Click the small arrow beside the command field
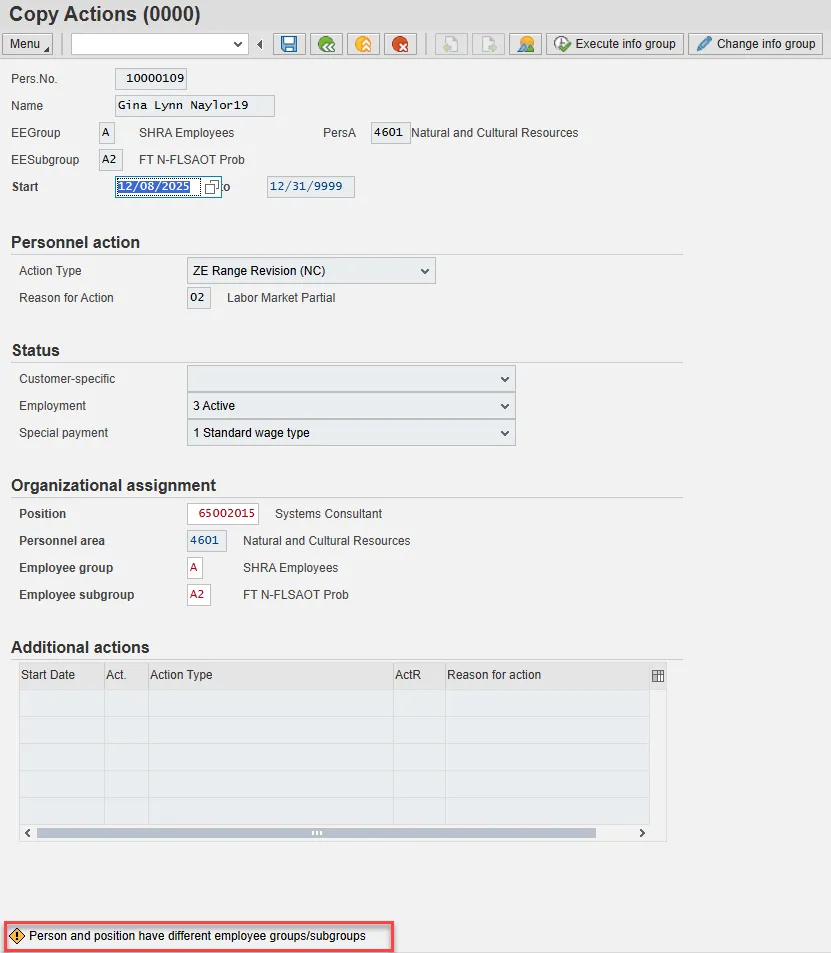 [260, 44]
